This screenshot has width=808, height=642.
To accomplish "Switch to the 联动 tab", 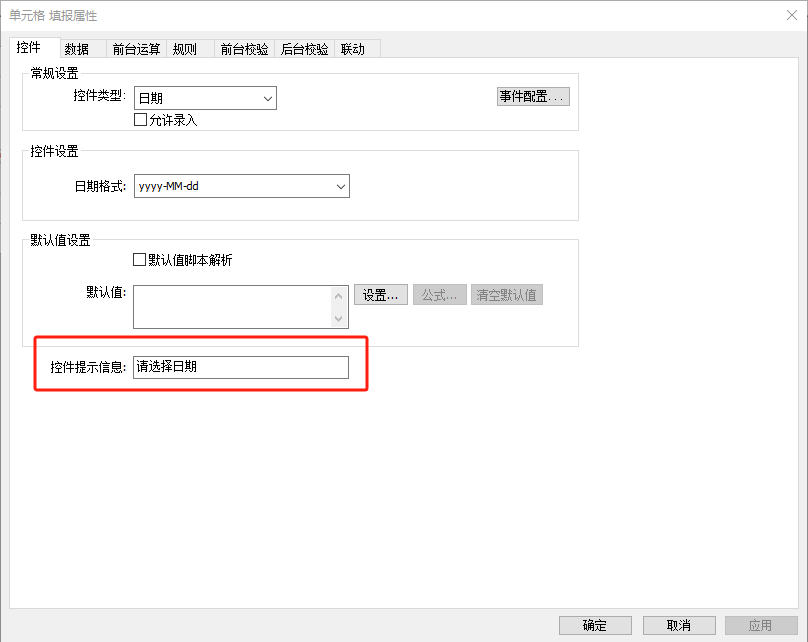I will [x=352, y=49].
